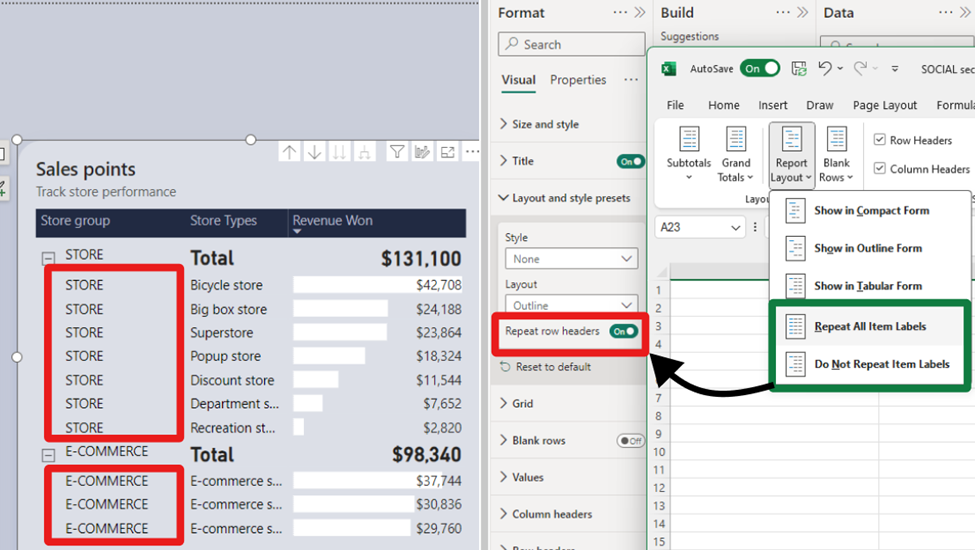
Task: Toggle the Title switch off
Action: [x=630, y=162]
